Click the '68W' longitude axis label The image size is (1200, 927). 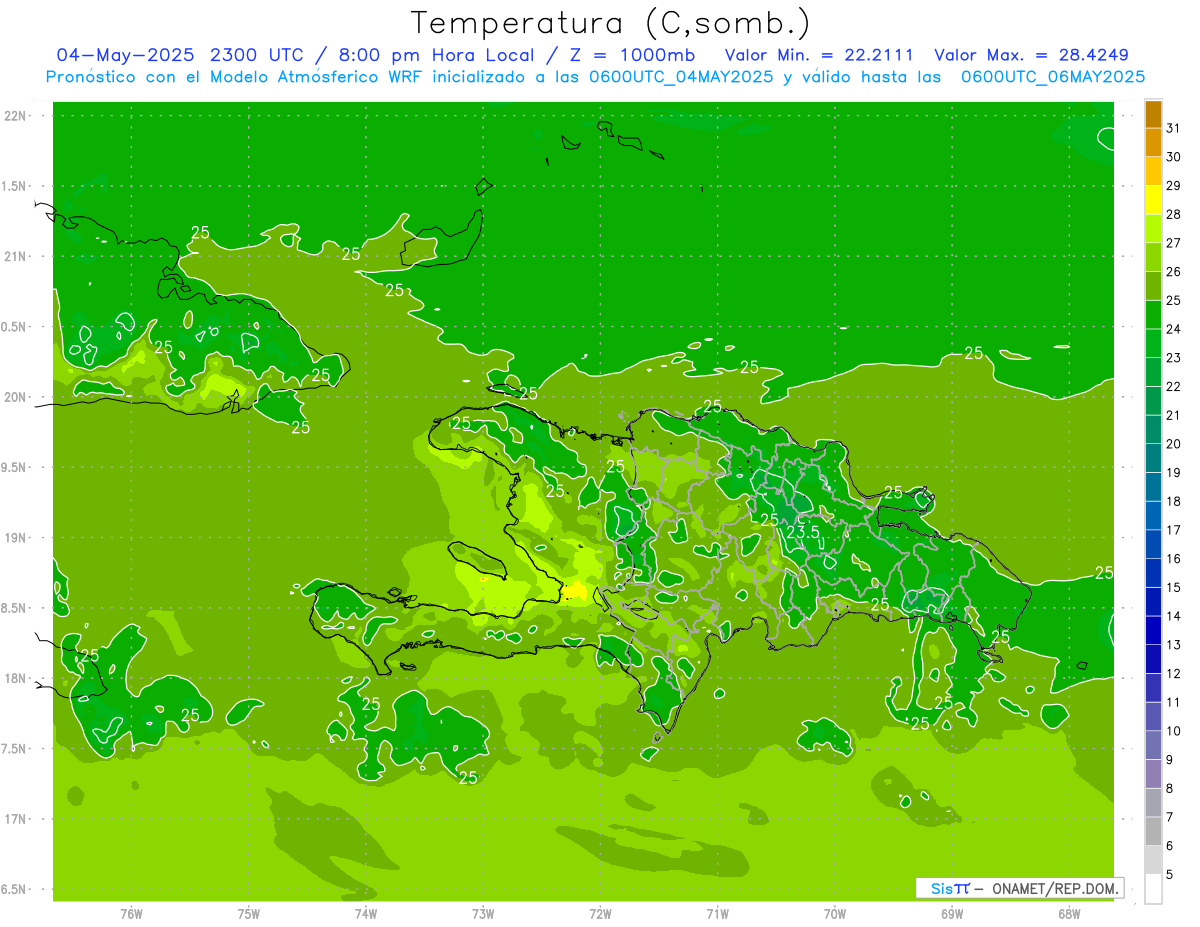tap(1069, 913)
